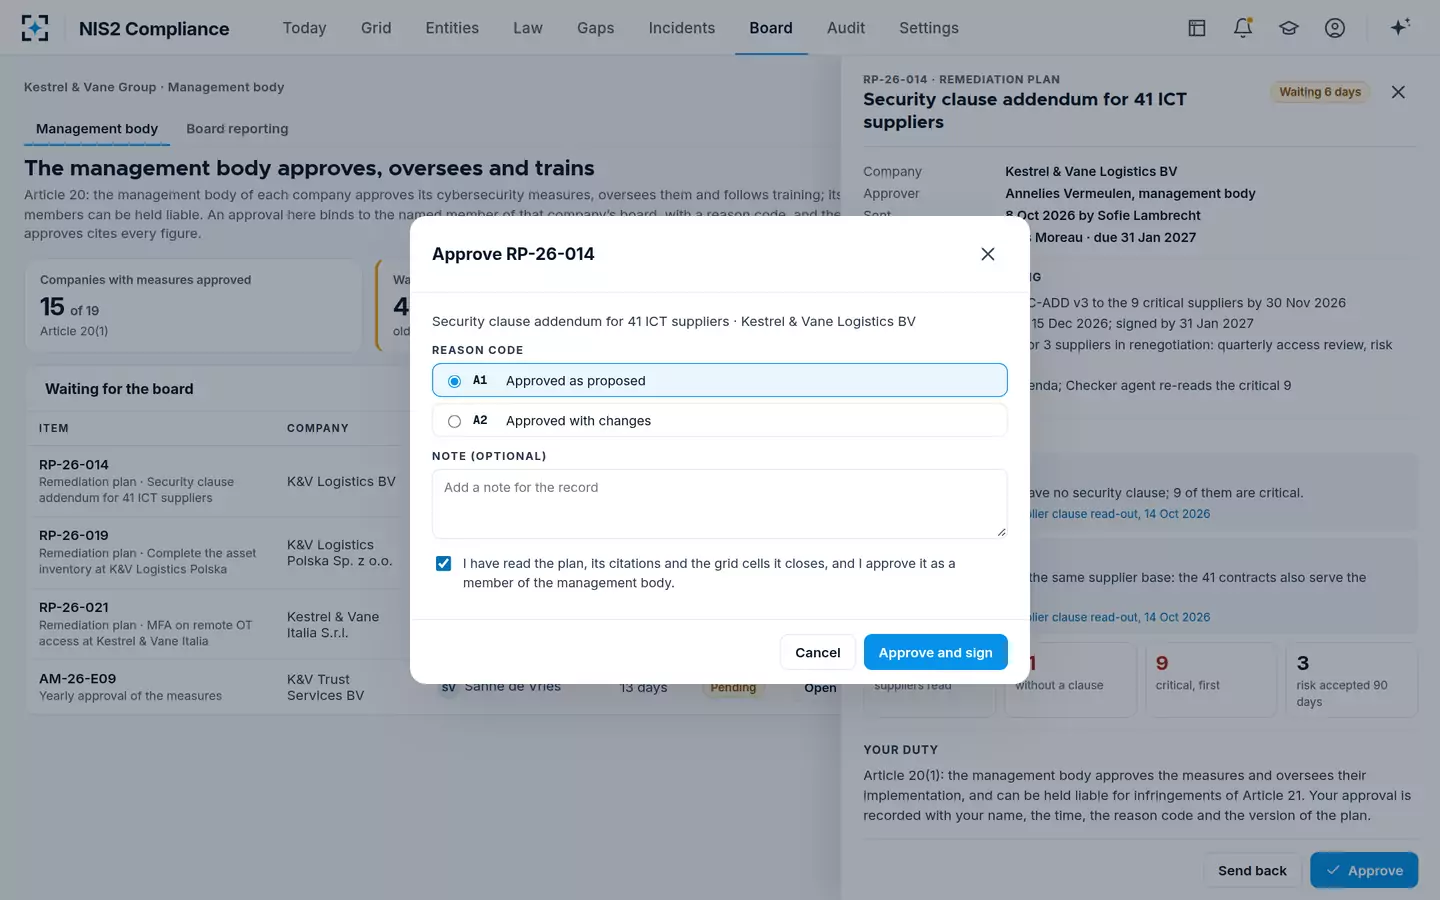Open the Entities nav item

[452, 28]
